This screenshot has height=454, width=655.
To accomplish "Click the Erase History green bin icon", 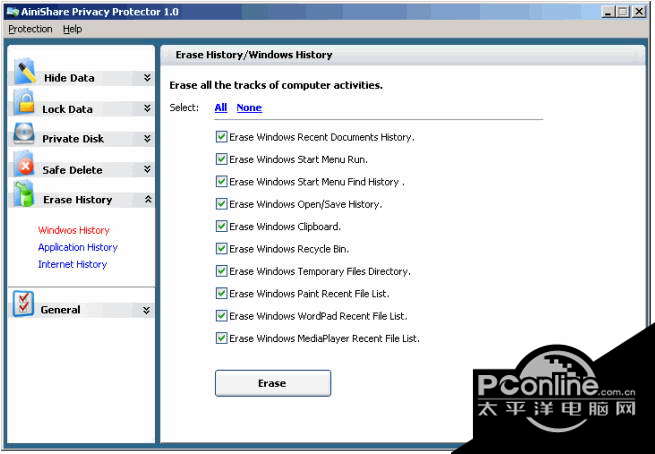I will 24,194.
